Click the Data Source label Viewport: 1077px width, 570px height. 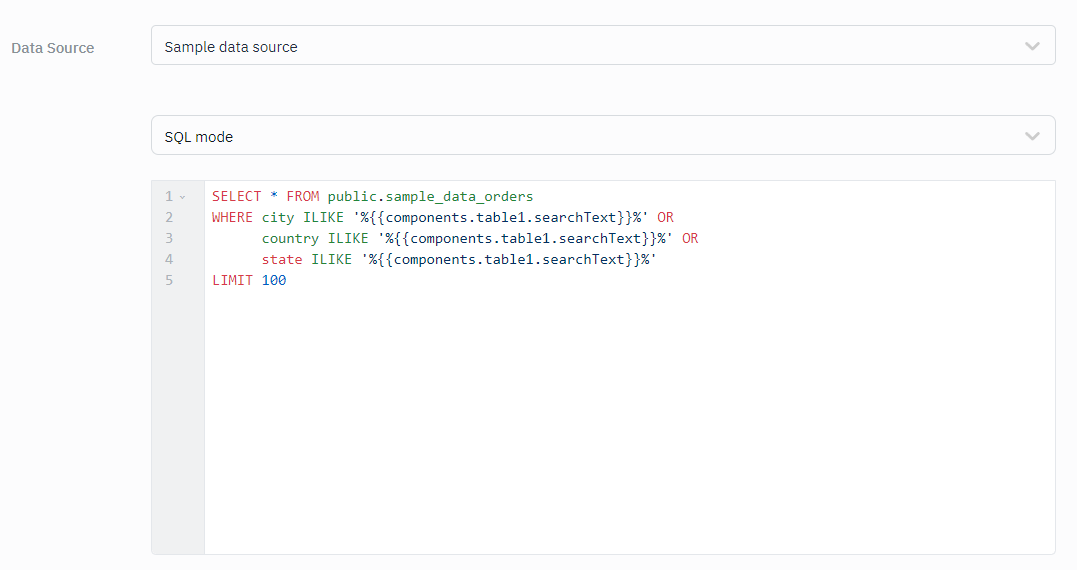pyautogui.click(x=53, y=48)
